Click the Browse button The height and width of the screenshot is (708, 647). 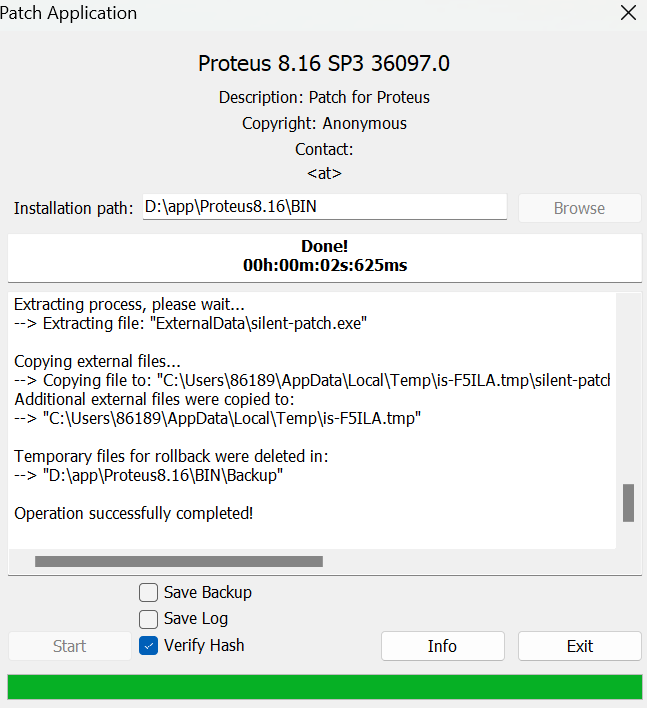(579, 208)
